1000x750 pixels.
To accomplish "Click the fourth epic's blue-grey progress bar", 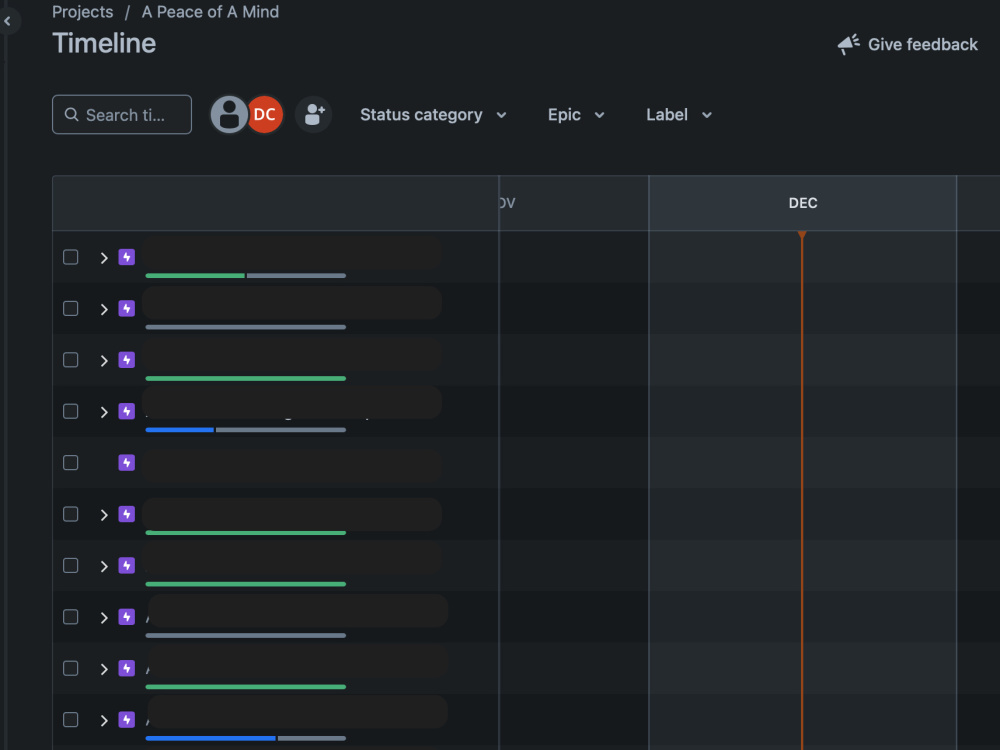I will click(246, 430).
